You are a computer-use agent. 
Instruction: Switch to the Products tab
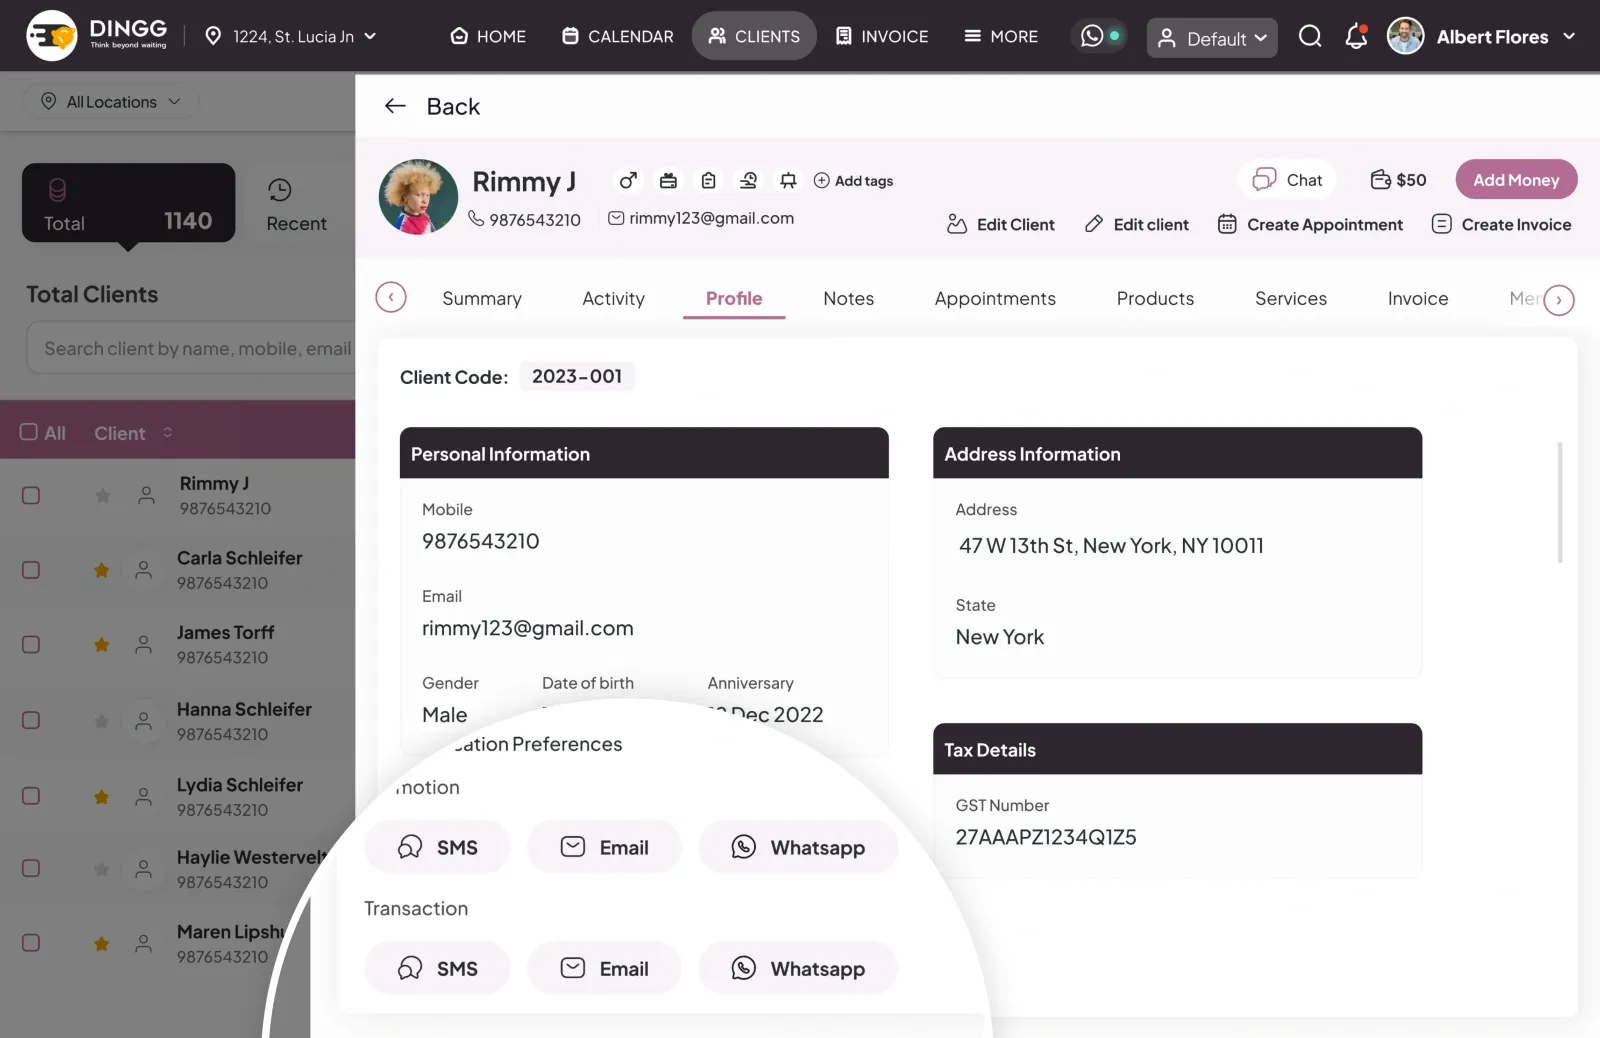pos(1155,298)
